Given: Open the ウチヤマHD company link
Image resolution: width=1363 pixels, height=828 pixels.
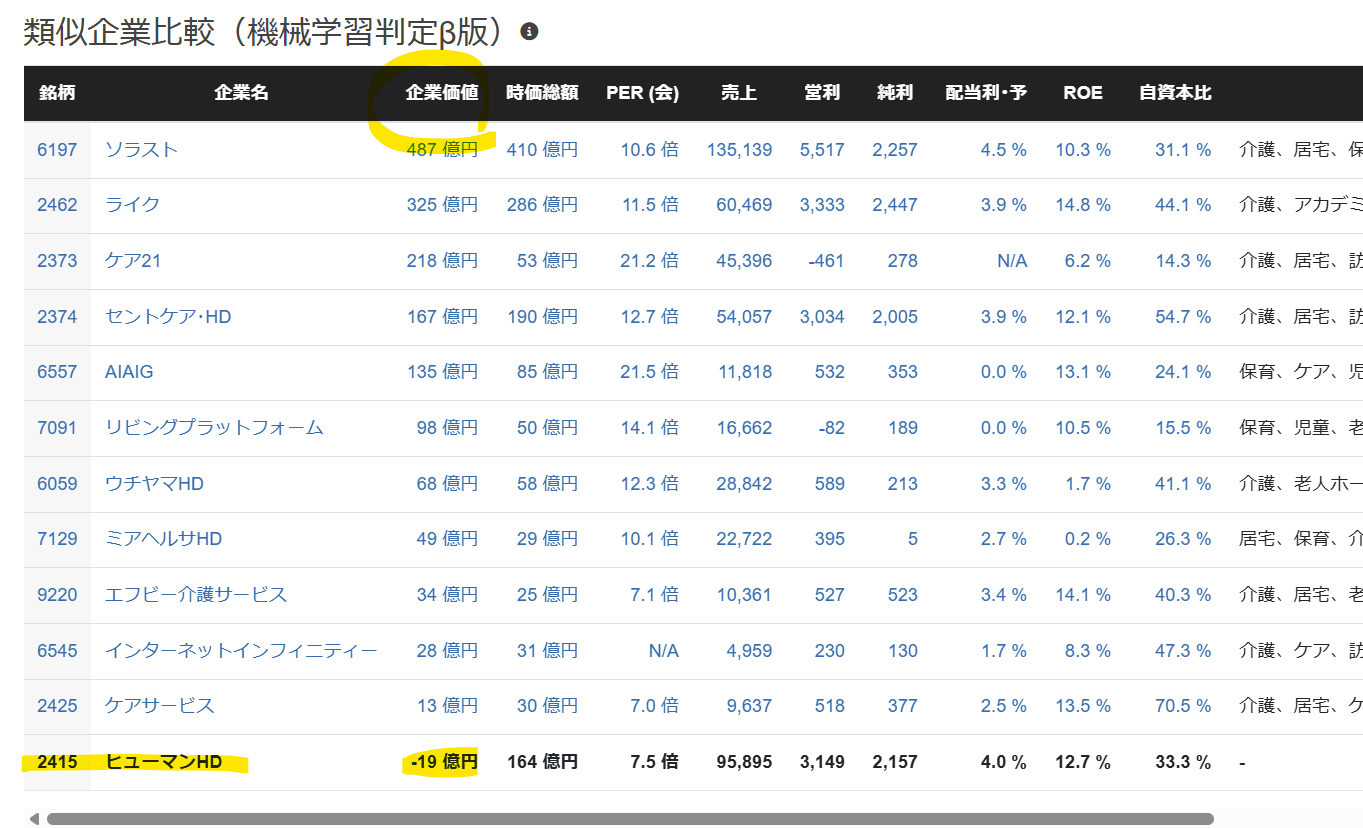Looking at the screenshot, I should tap(154, 484).
